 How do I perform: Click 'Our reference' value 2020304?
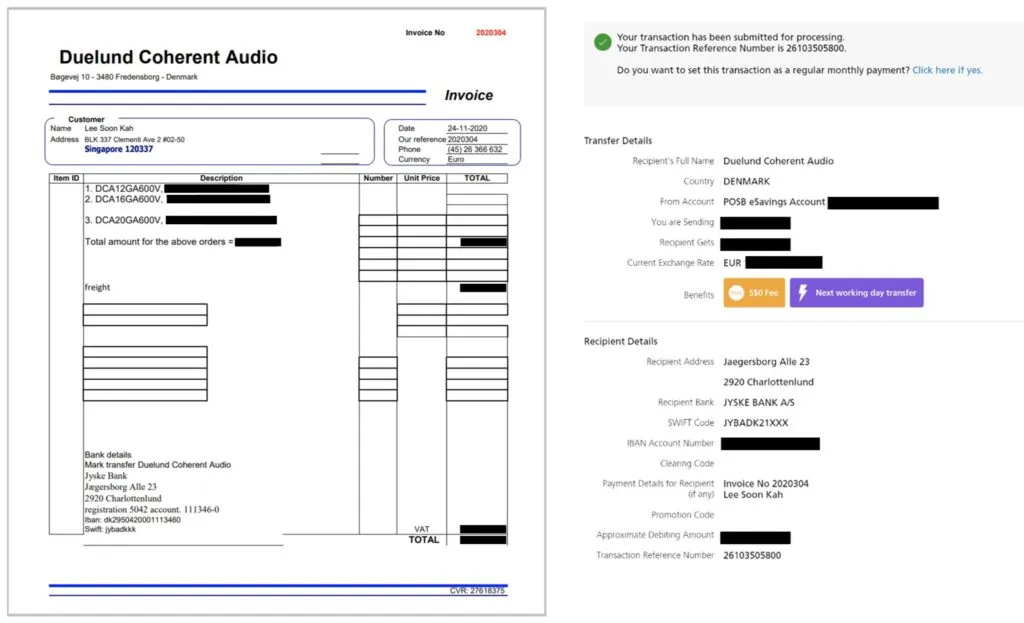[x=462, y=139]
